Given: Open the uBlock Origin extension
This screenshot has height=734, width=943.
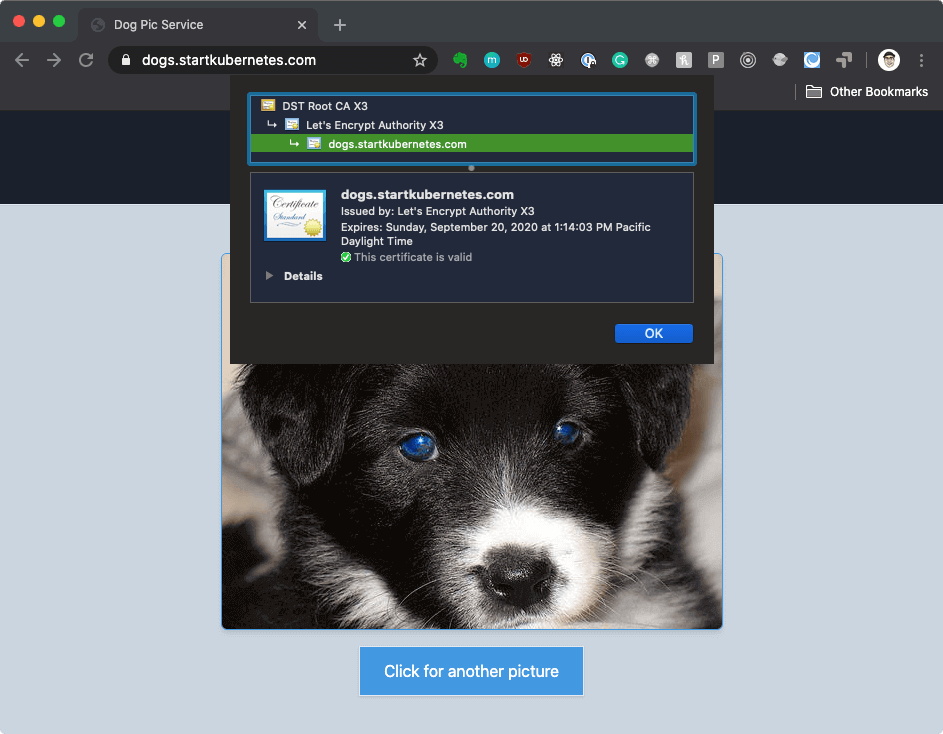Looking at the screenshot, I should click(524, 60).
